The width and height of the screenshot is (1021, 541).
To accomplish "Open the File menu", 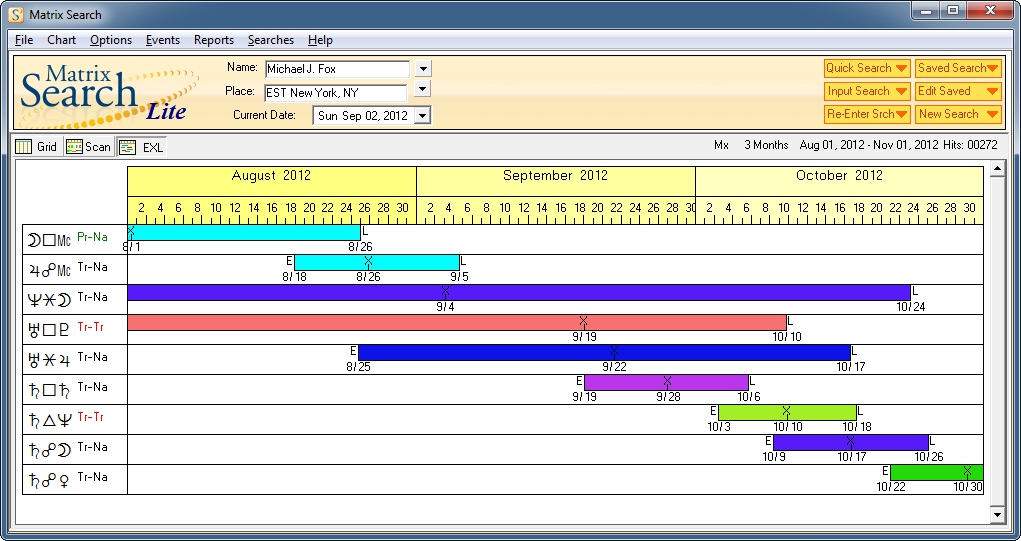I will coord(23,40).
